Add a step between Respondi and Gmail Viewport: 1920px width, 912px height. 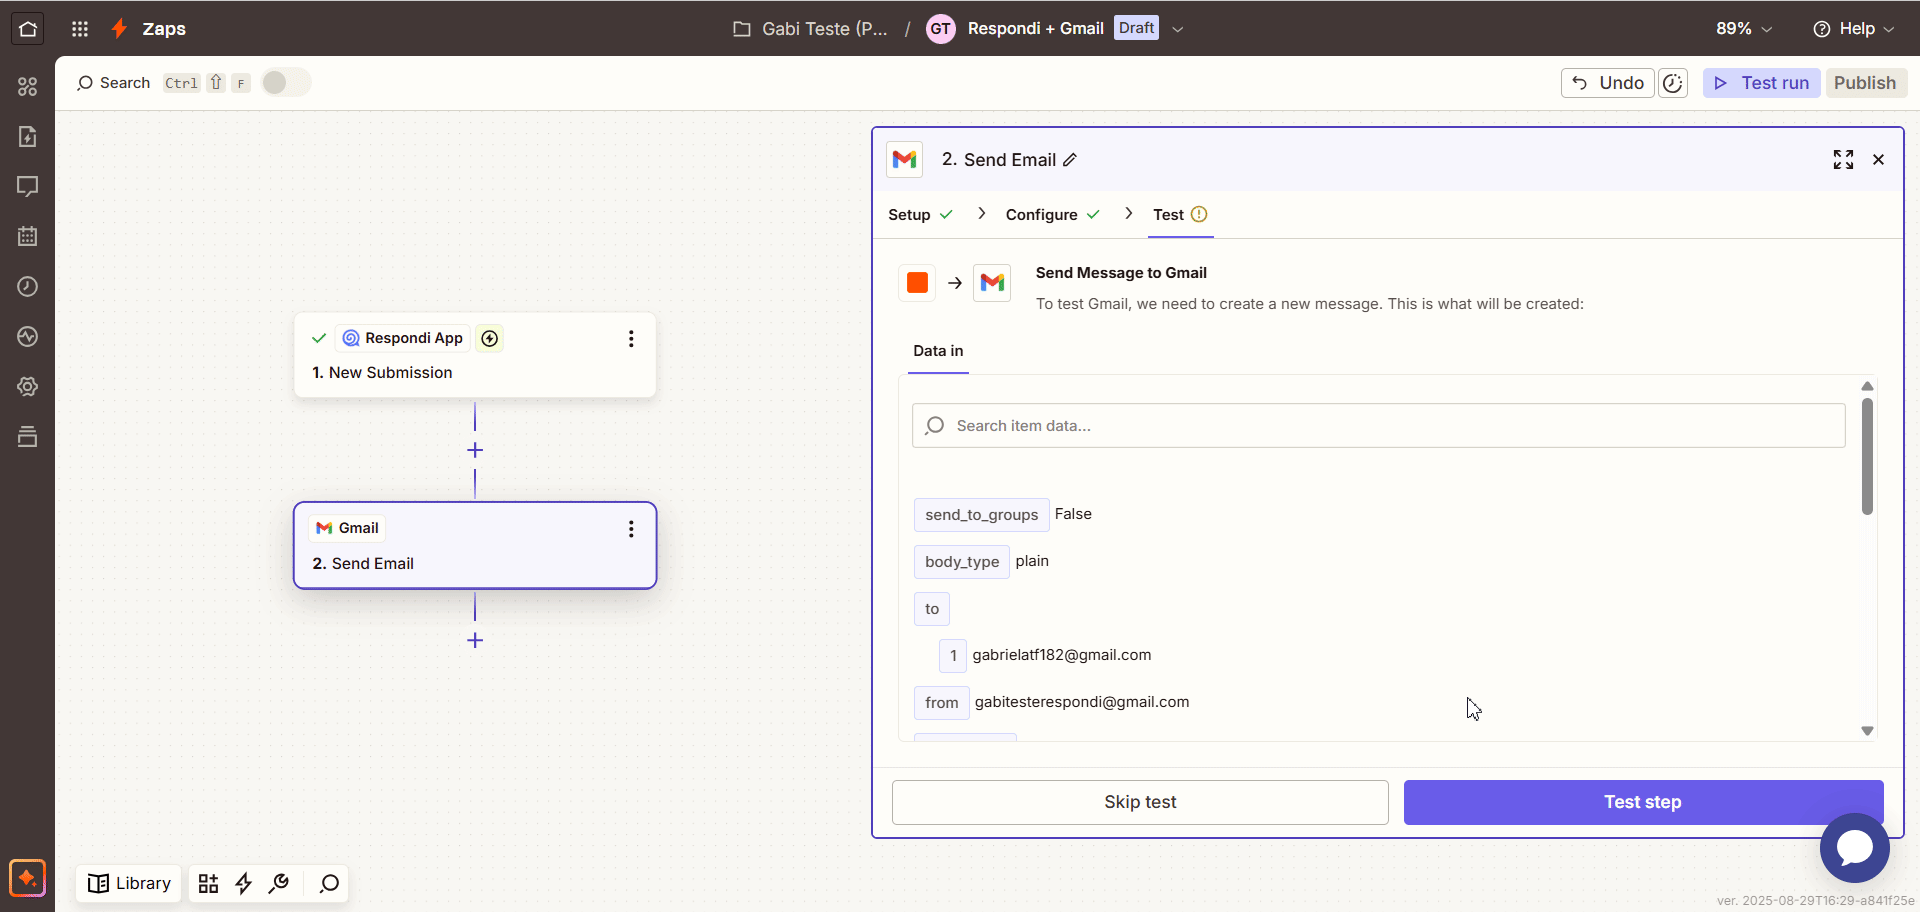pyautogui.click(x=475, y=451)
